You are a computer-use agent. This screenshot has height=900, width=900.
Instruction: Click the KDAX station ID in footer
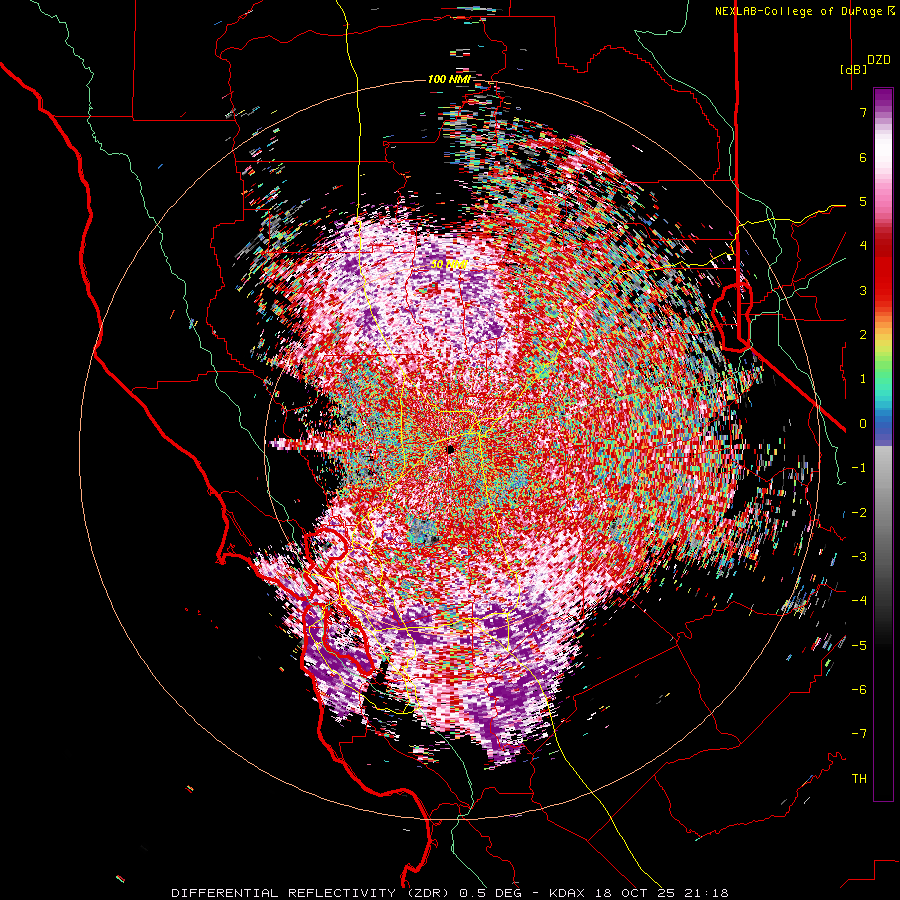(568, 893)
